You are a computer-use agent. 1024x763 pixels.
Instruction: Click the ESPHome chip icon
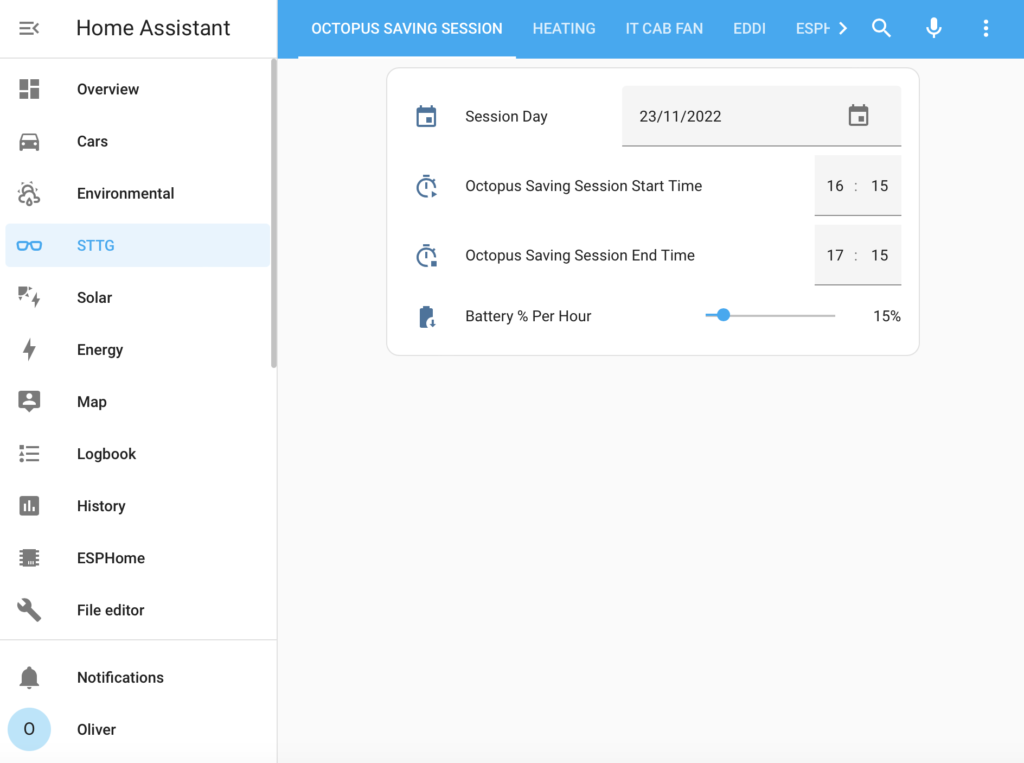click(x=29, y=558)
